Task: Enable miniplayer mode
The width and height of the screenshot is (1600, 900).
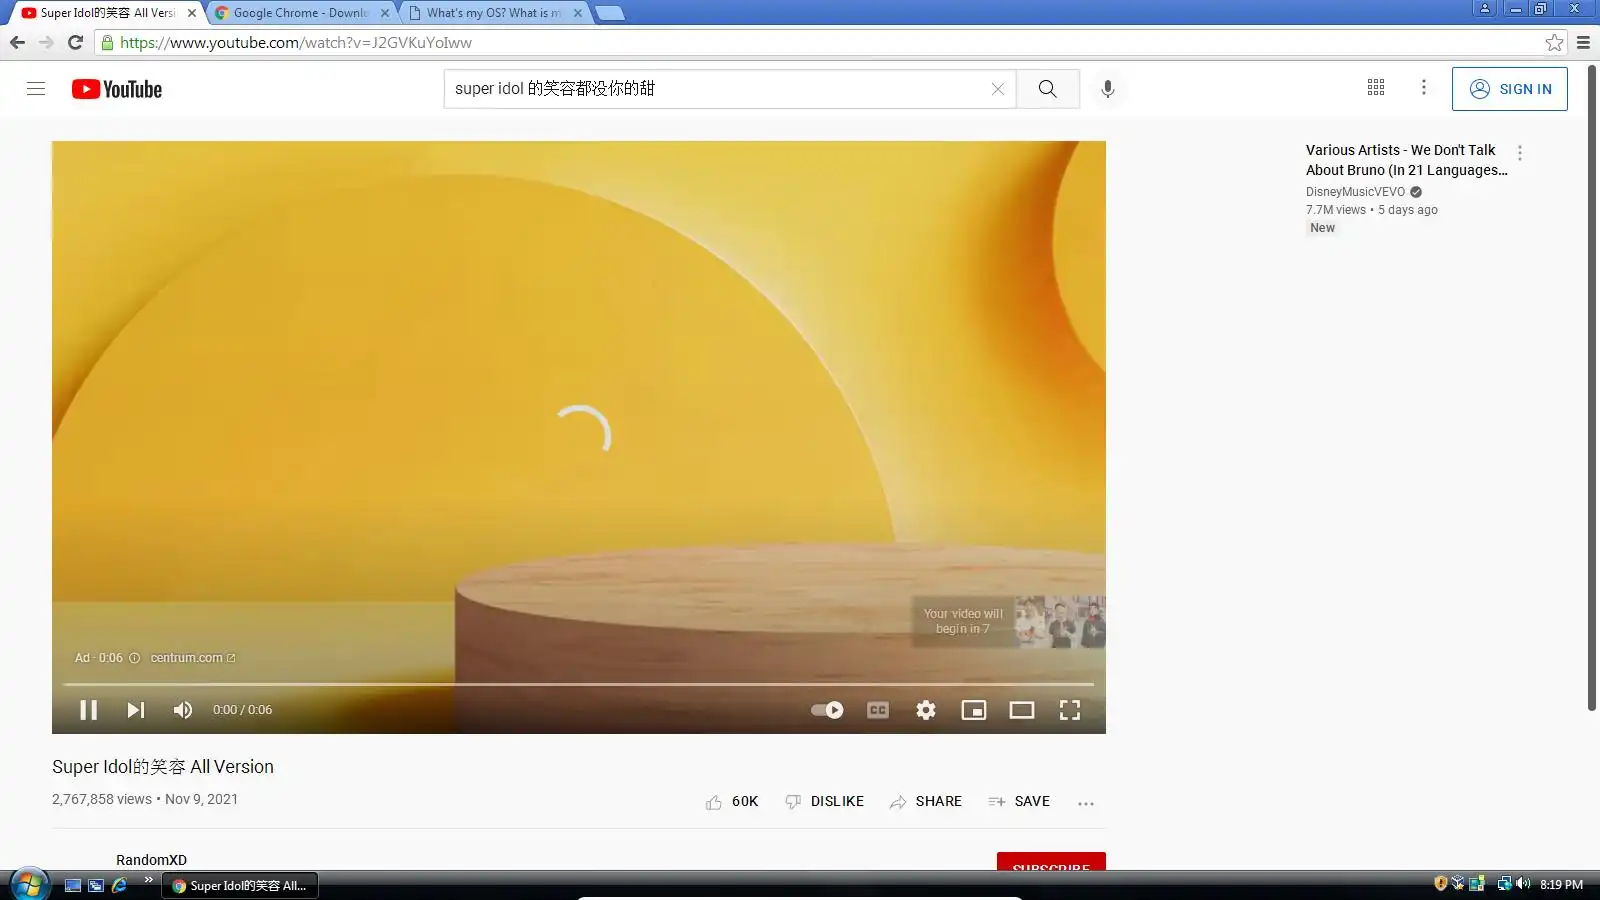Action: pyautogui.click(x=974, y=710)
